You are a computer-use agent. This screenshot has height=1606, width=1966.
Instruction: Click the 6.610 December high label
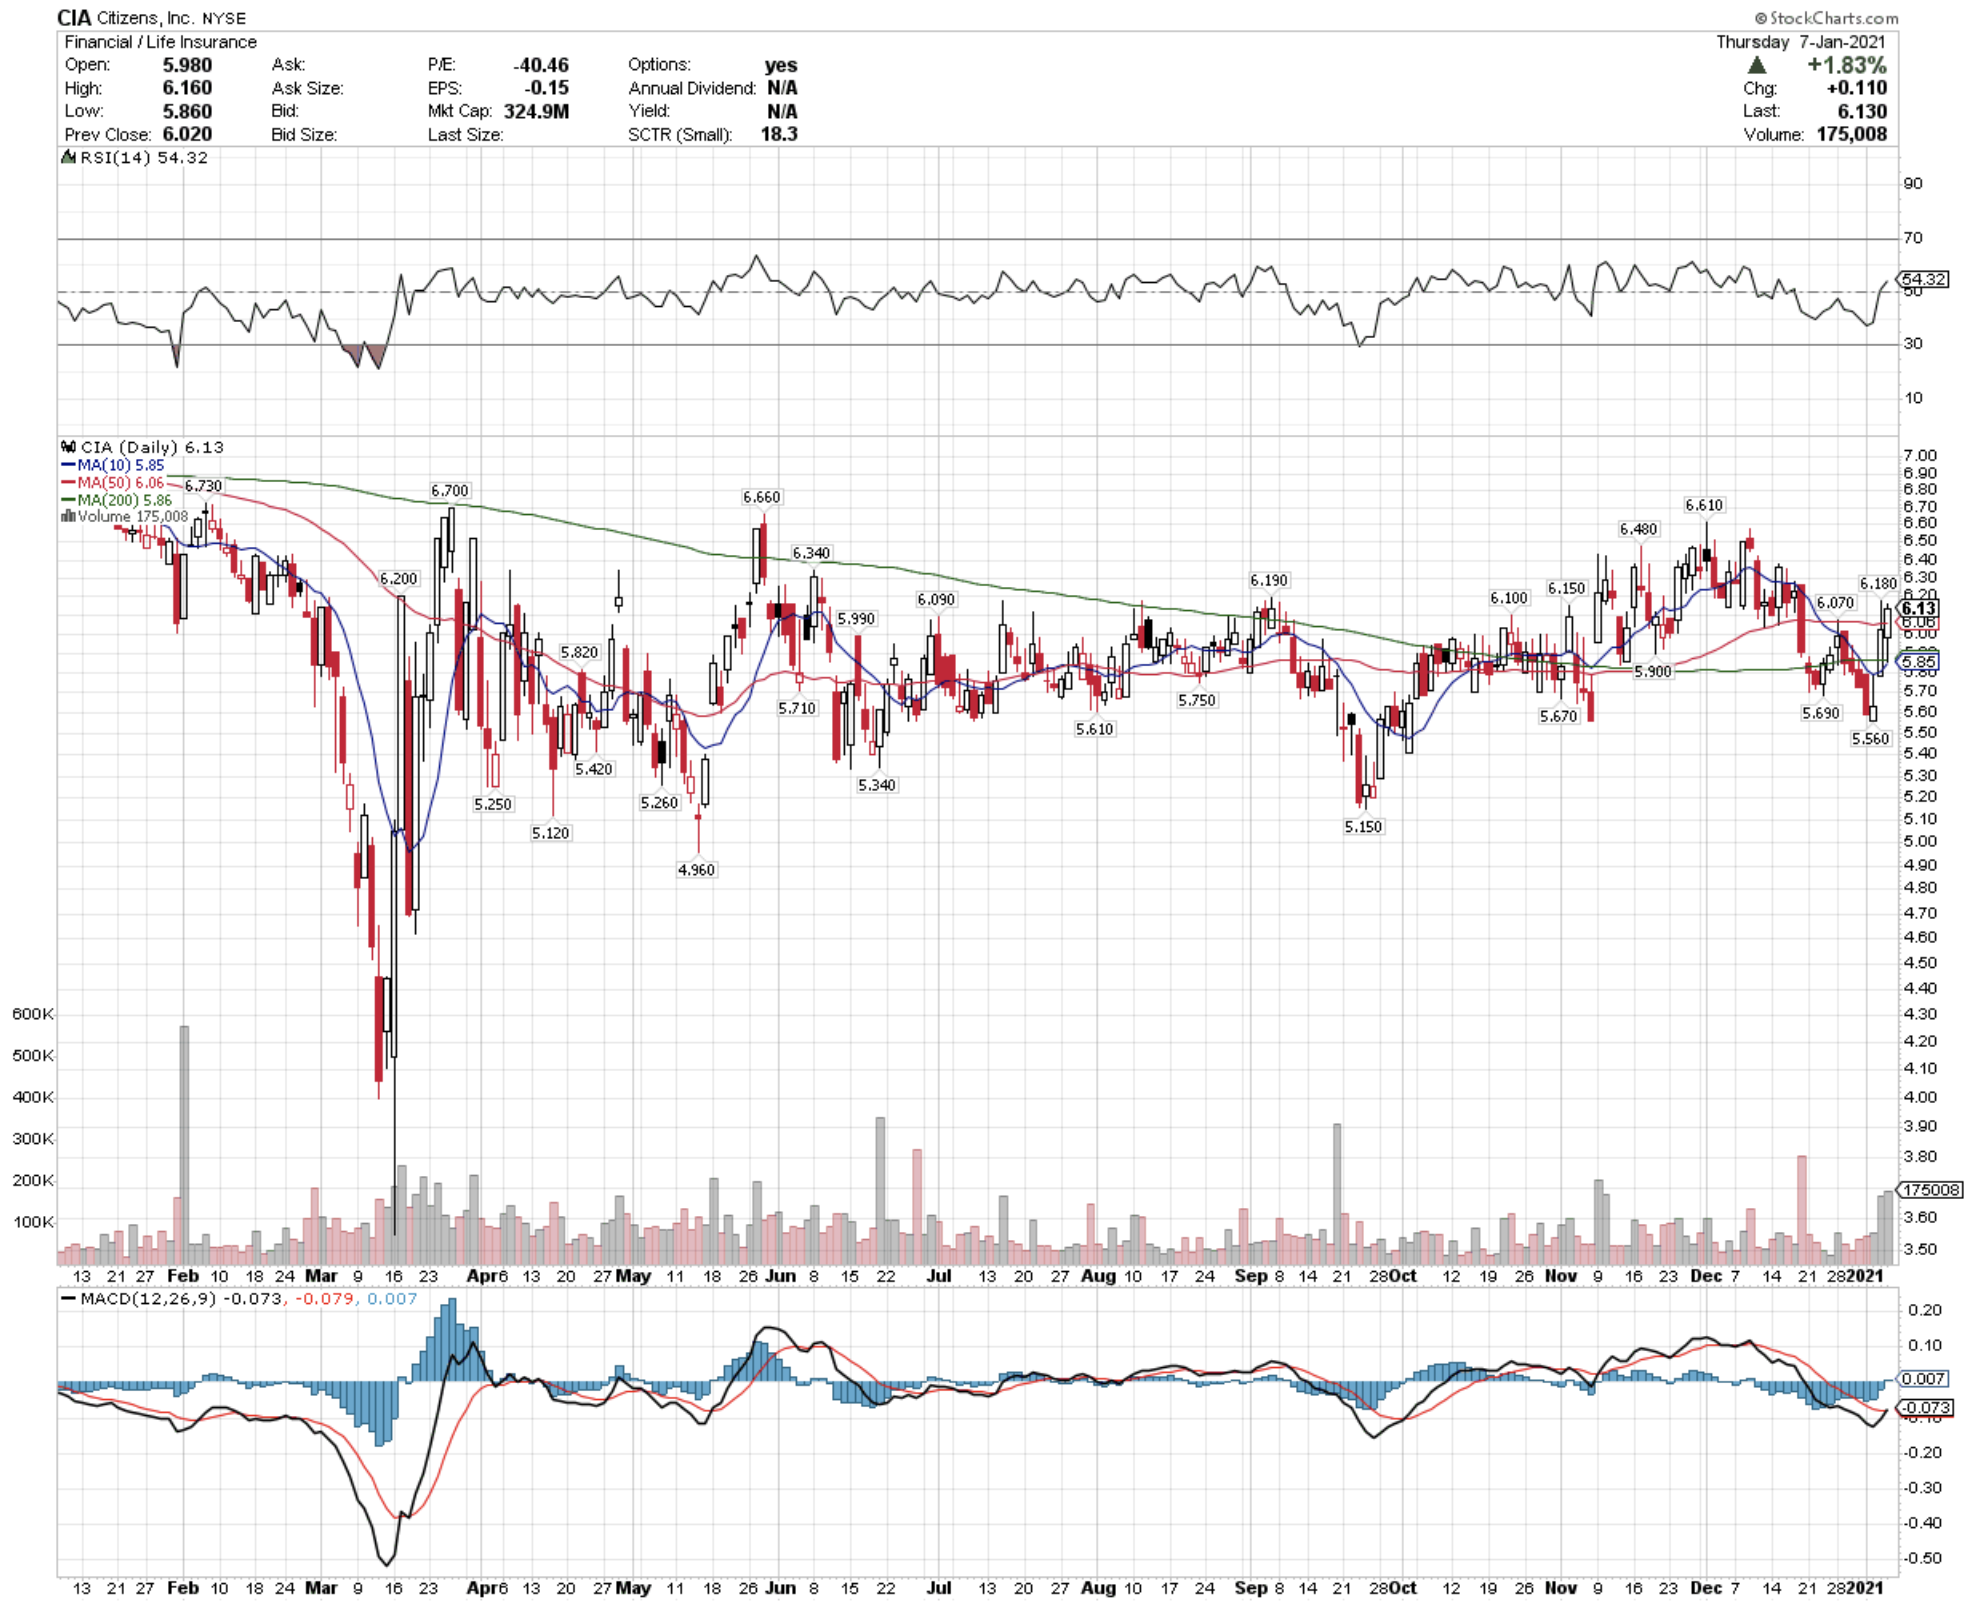click(x=1704, y=505)
